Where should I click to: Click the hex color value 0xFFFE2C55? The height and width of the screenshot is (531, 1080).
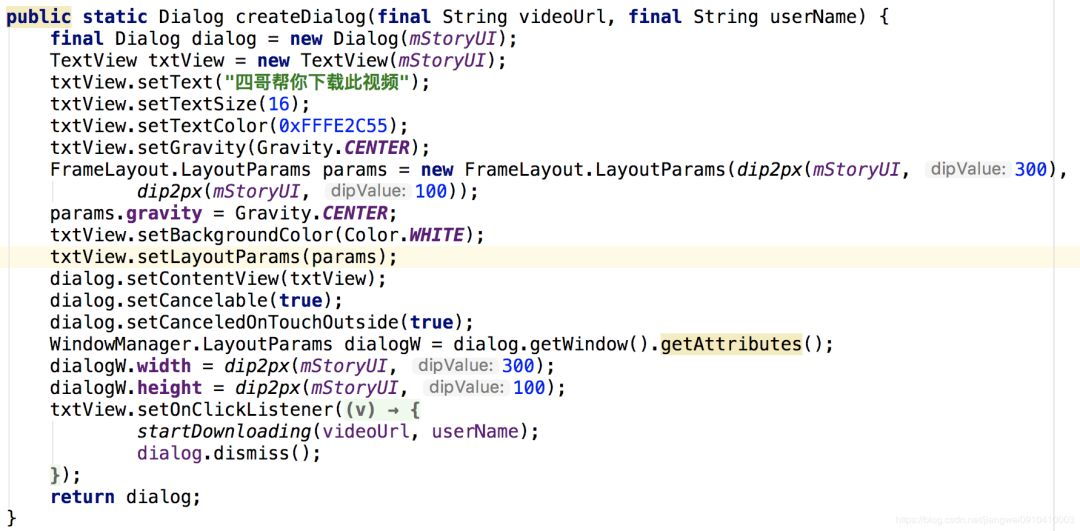334,127
